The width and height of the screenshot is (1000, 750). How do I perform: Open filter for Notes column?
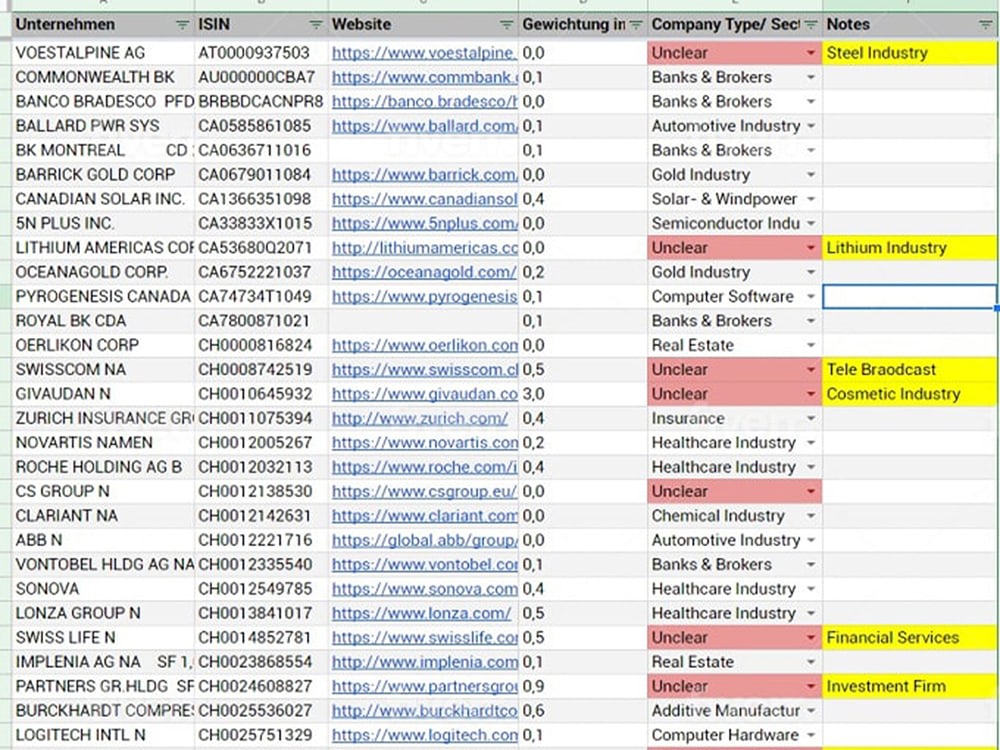point(985,25)
